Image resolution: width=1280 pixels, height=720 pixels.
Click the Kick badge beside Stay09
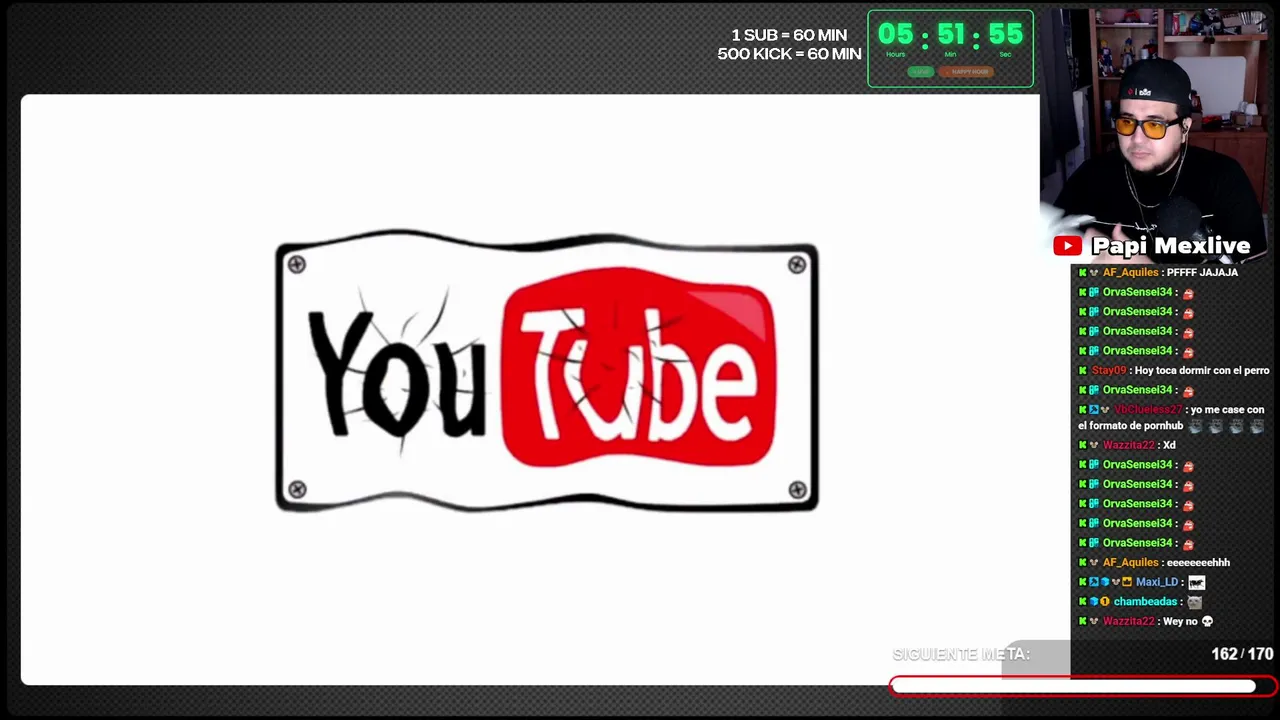1083,371
